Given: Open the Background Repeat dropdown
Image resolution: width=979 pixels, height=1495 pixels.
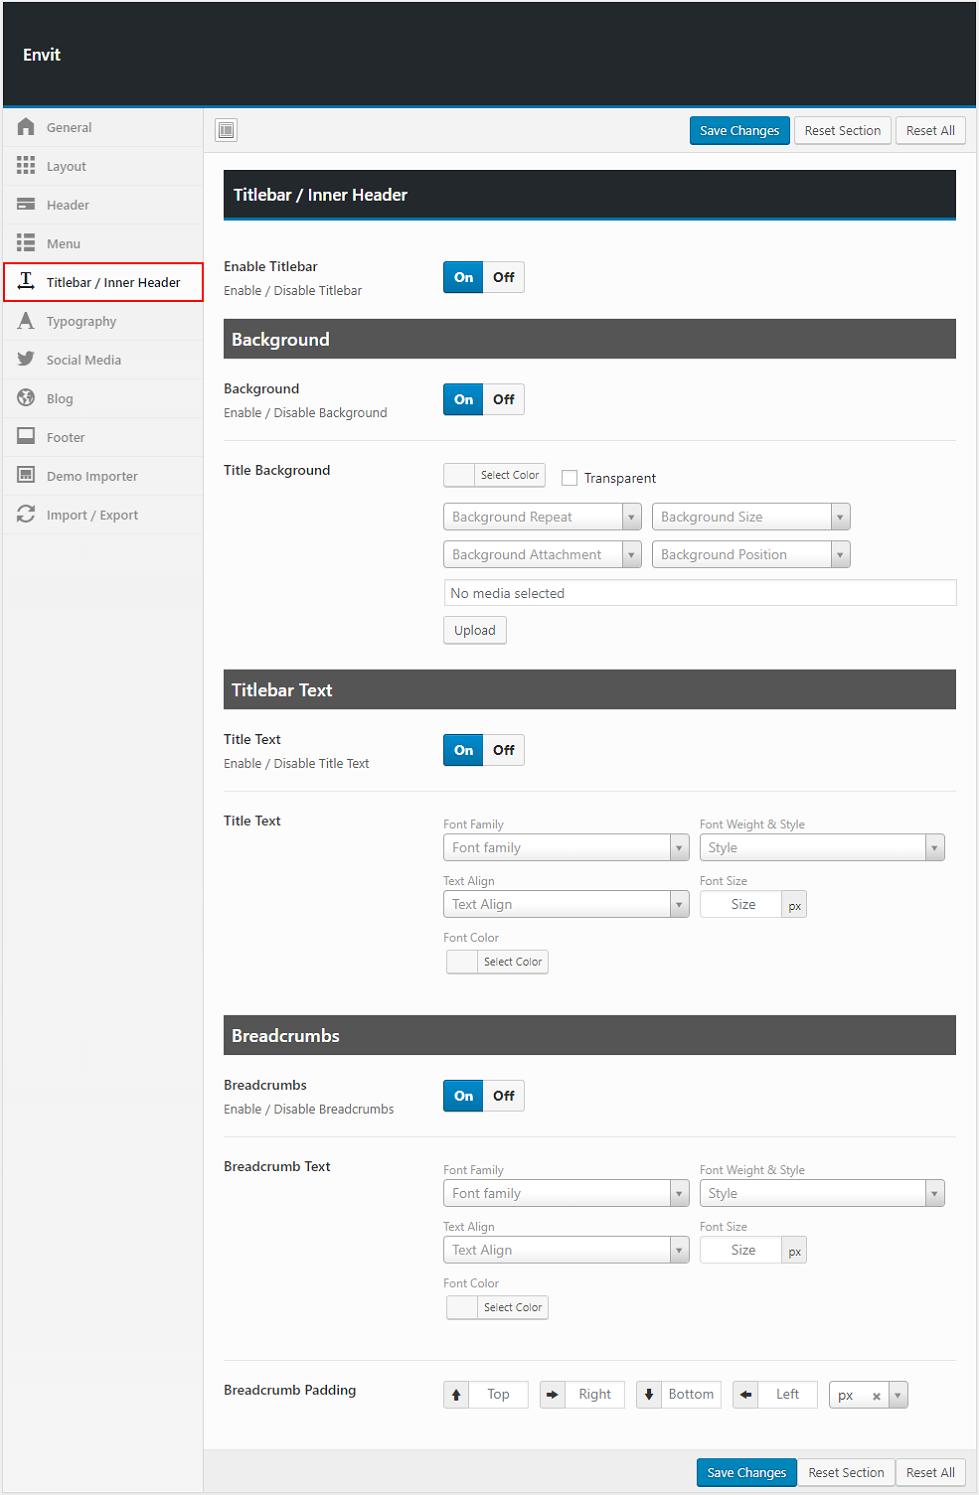Looking at the screenshot, I should click(541, 517).
